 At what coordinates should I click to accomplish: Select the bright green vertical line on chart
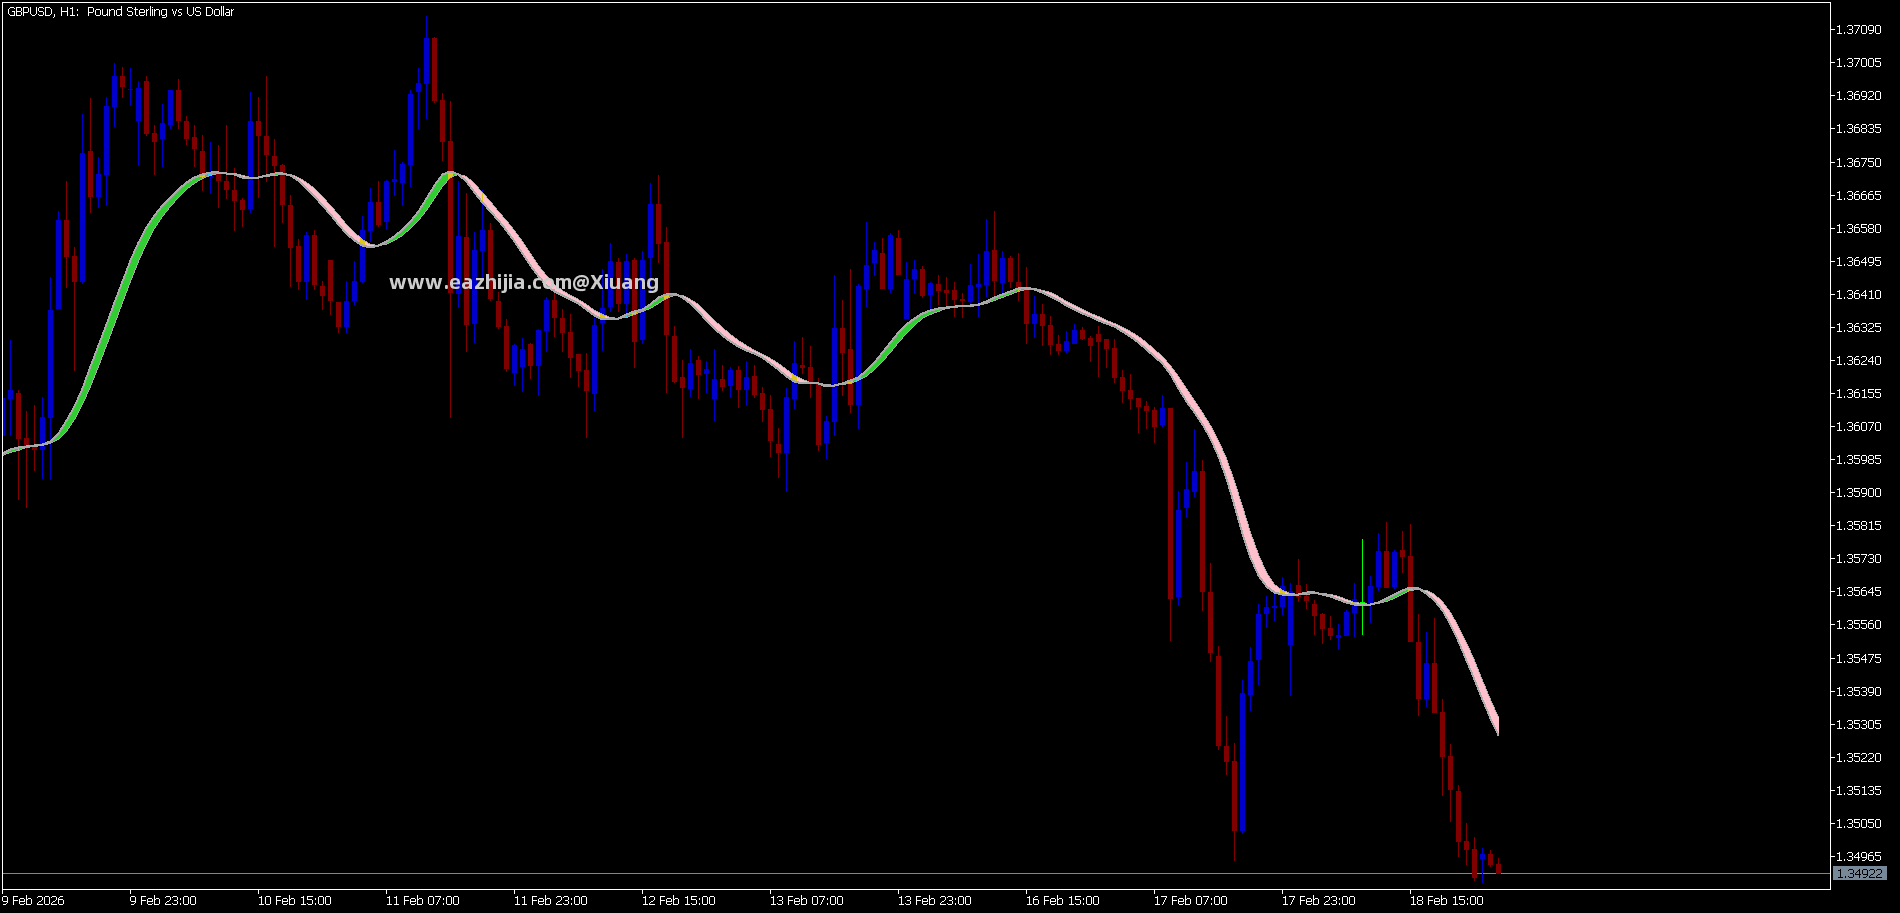(x=1362, y=587)
